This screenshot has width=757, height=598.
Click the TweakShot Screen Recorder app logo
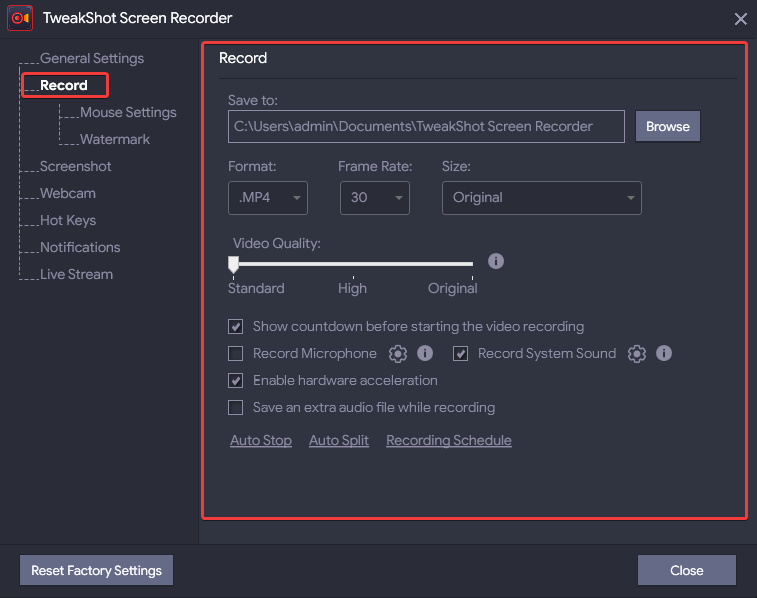click(x=20, y=18)
